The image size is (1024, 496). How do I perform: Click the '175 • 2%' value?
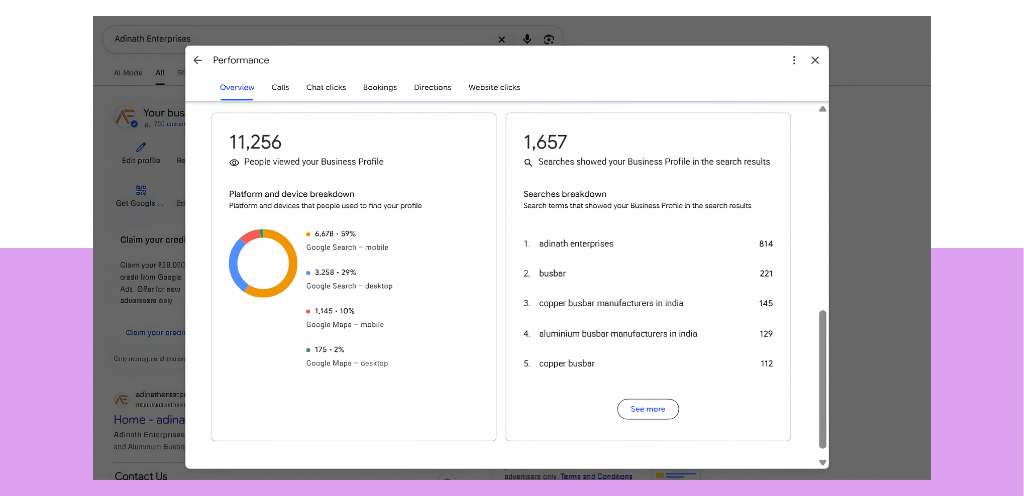[330, 350]
